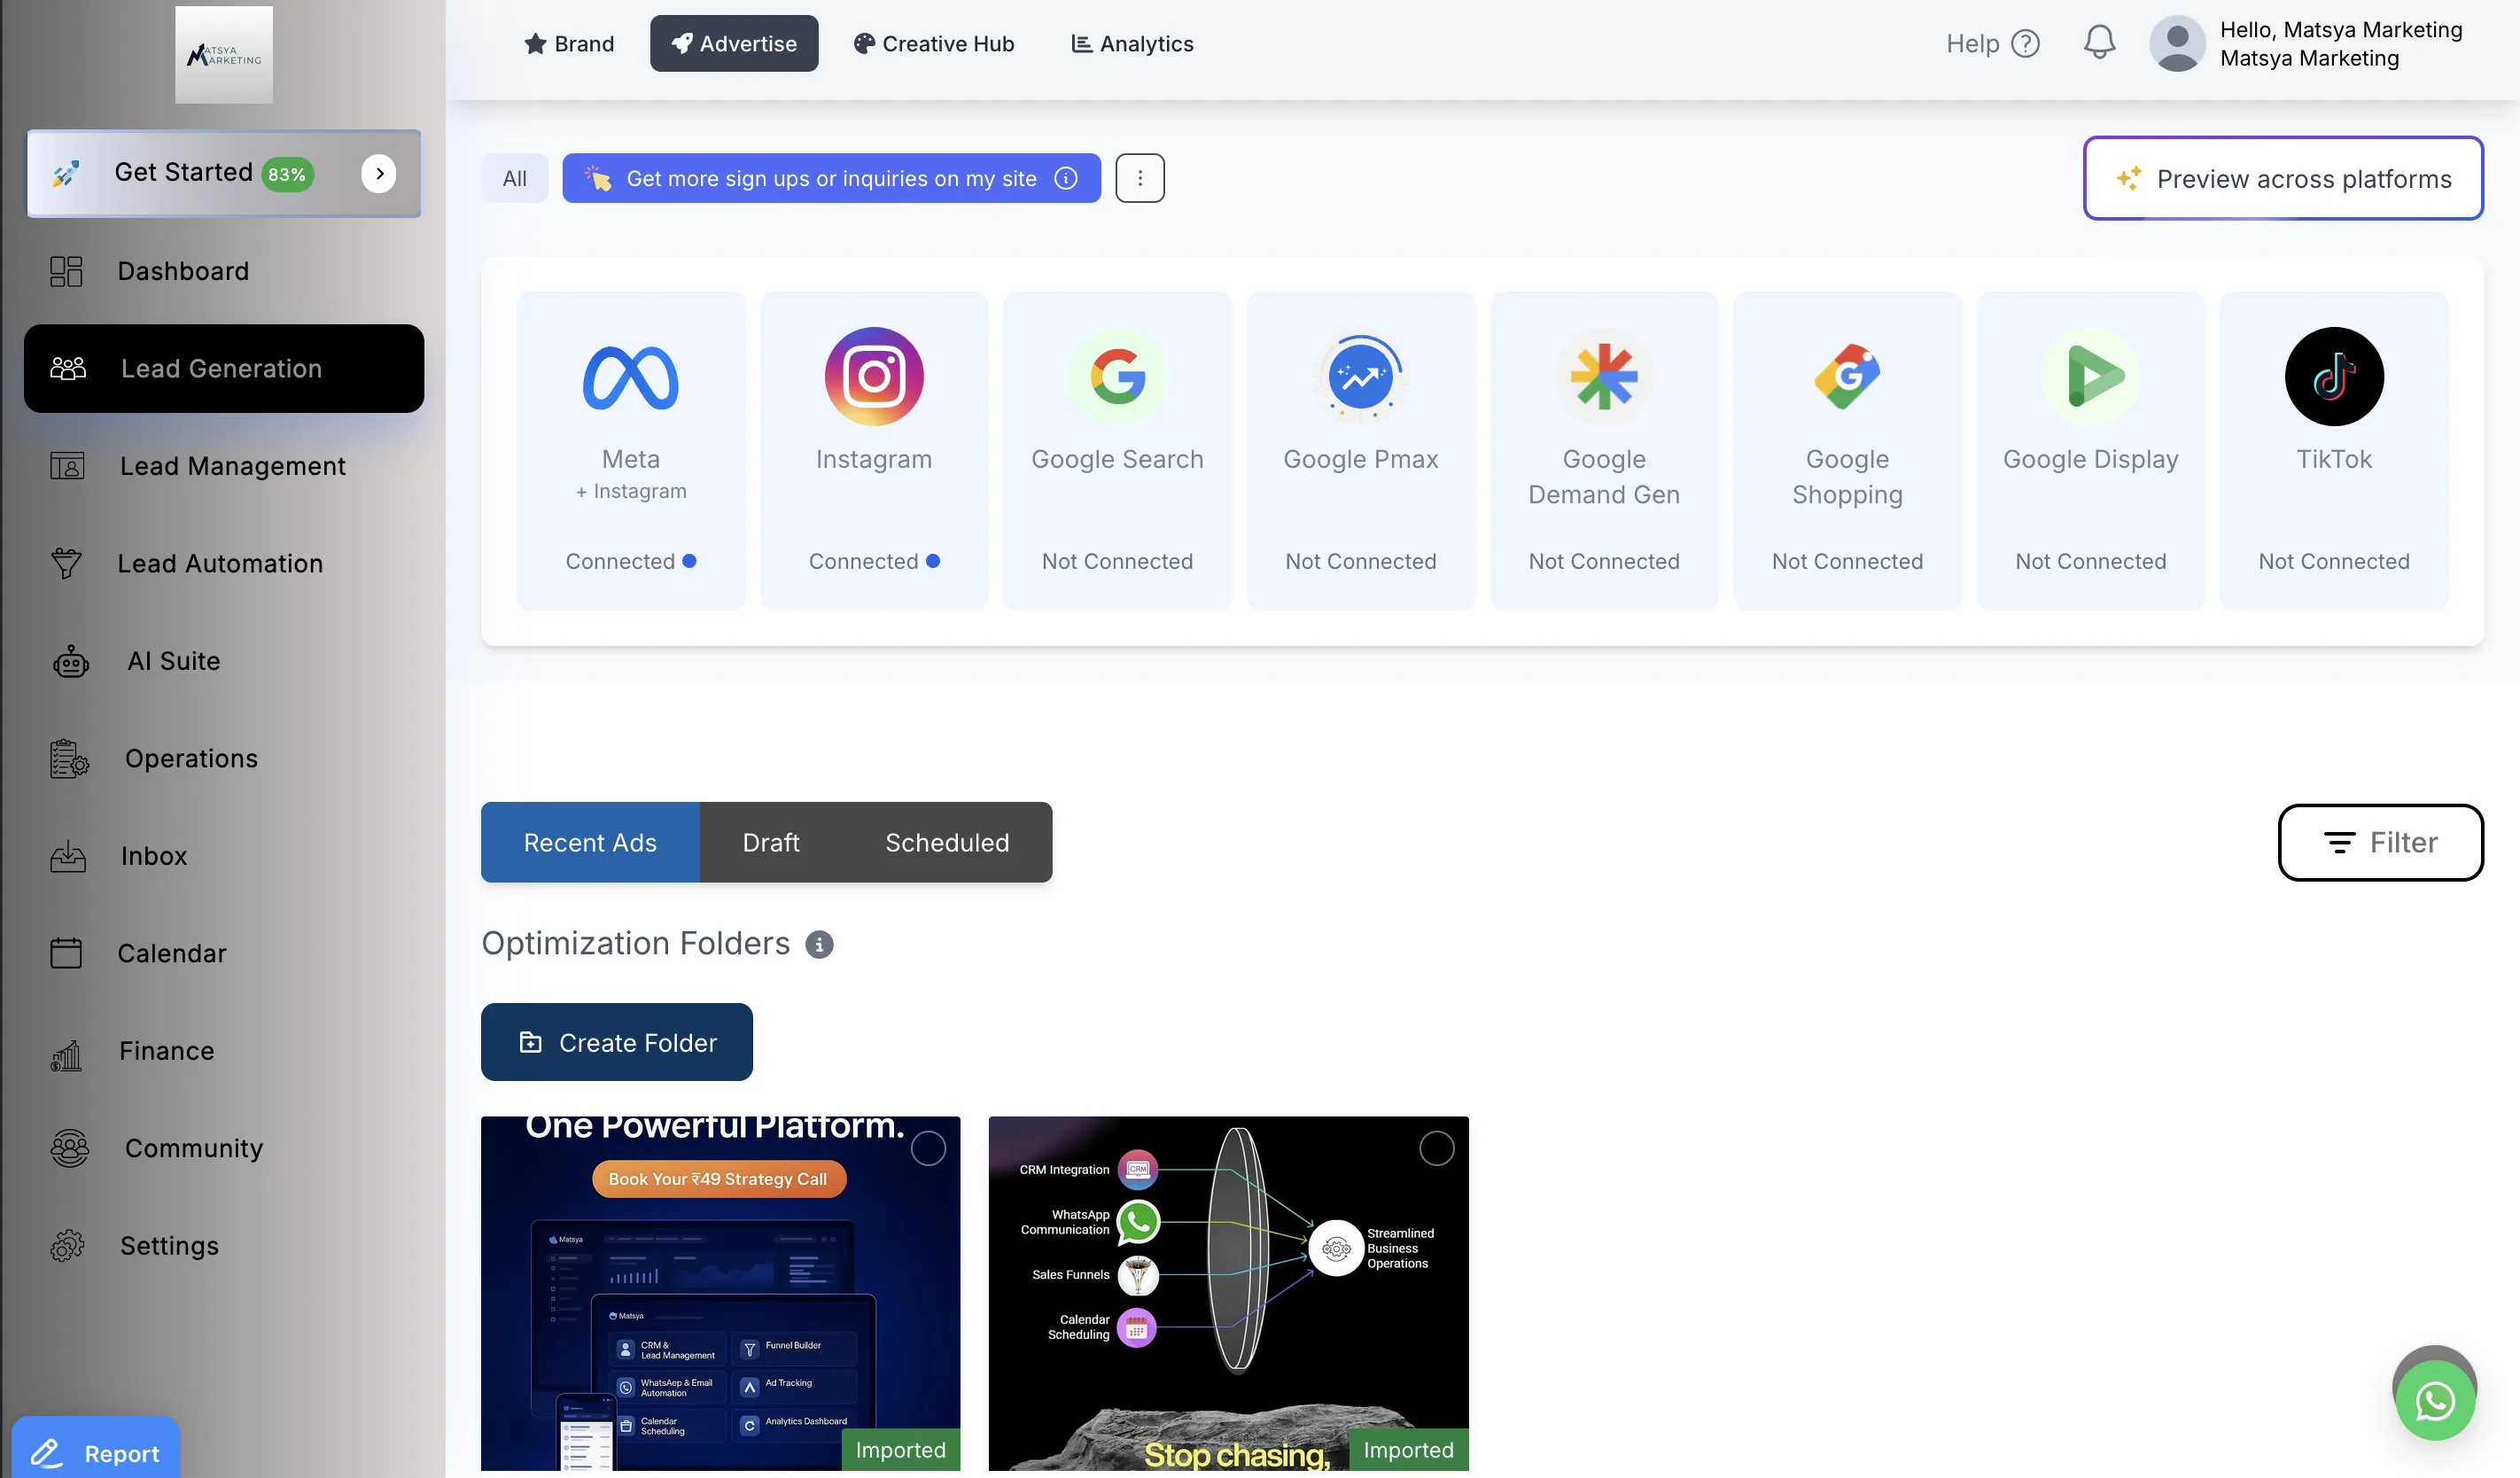This screenshot has width=2520, height=1478.
Task: Open info icon next to Optimization Folders
Action: (x=819, y=944)
